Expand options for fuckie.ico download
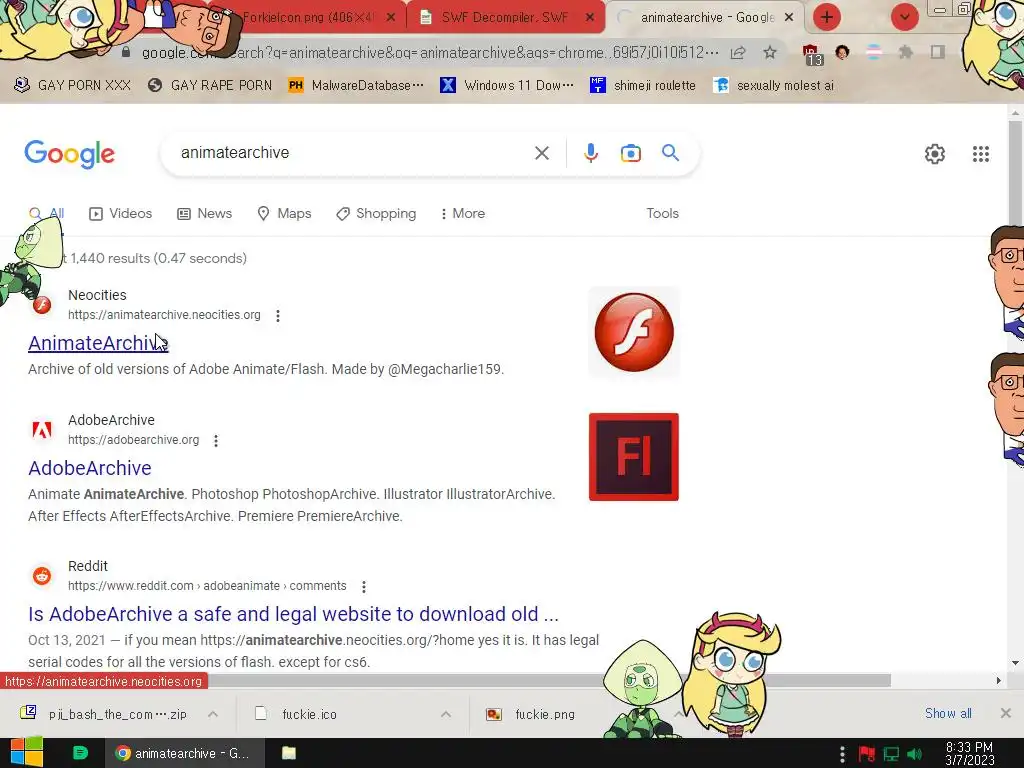 point(446,714)
